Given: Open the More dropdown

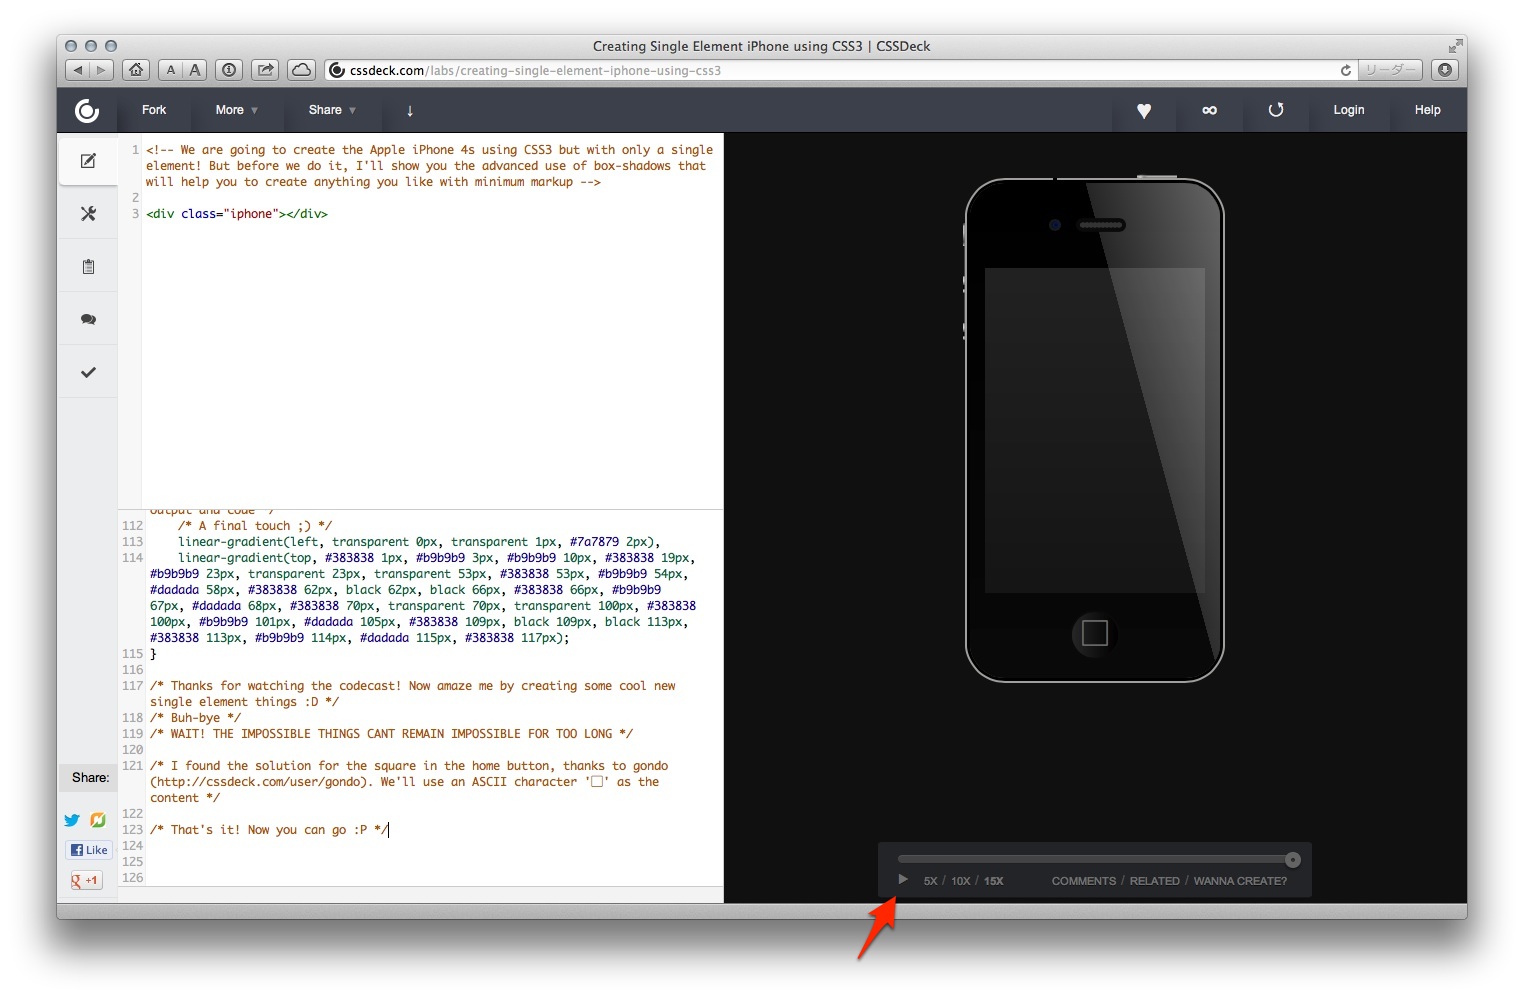Looking at the screenshot, I should [236, 110].
